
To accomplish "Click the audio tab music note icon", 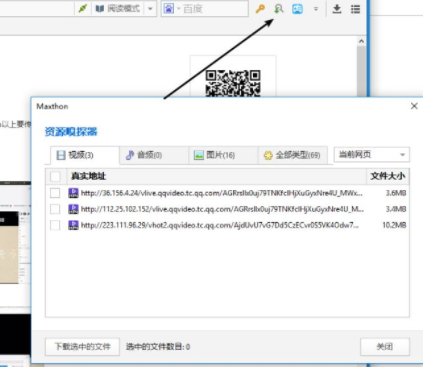I will pos(130,155).
